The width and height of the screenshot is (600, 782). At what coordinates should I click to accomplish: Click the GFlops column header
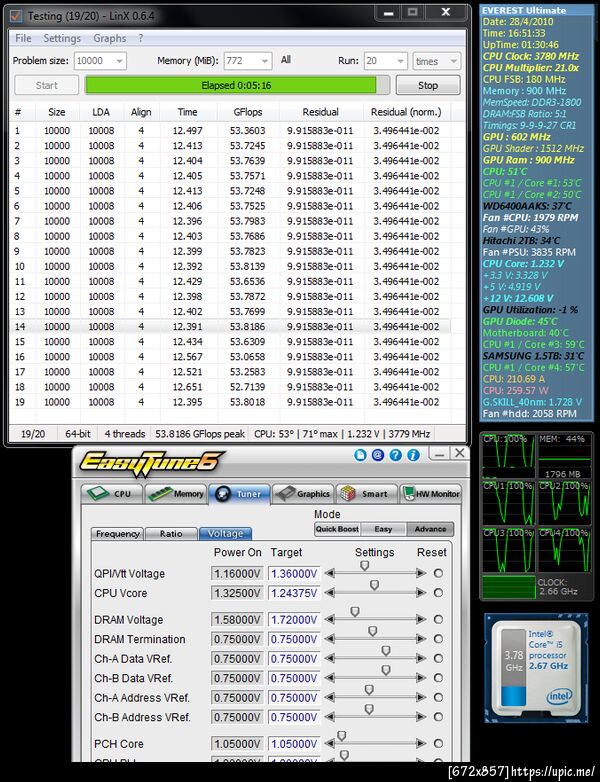[x=248, y=112]
